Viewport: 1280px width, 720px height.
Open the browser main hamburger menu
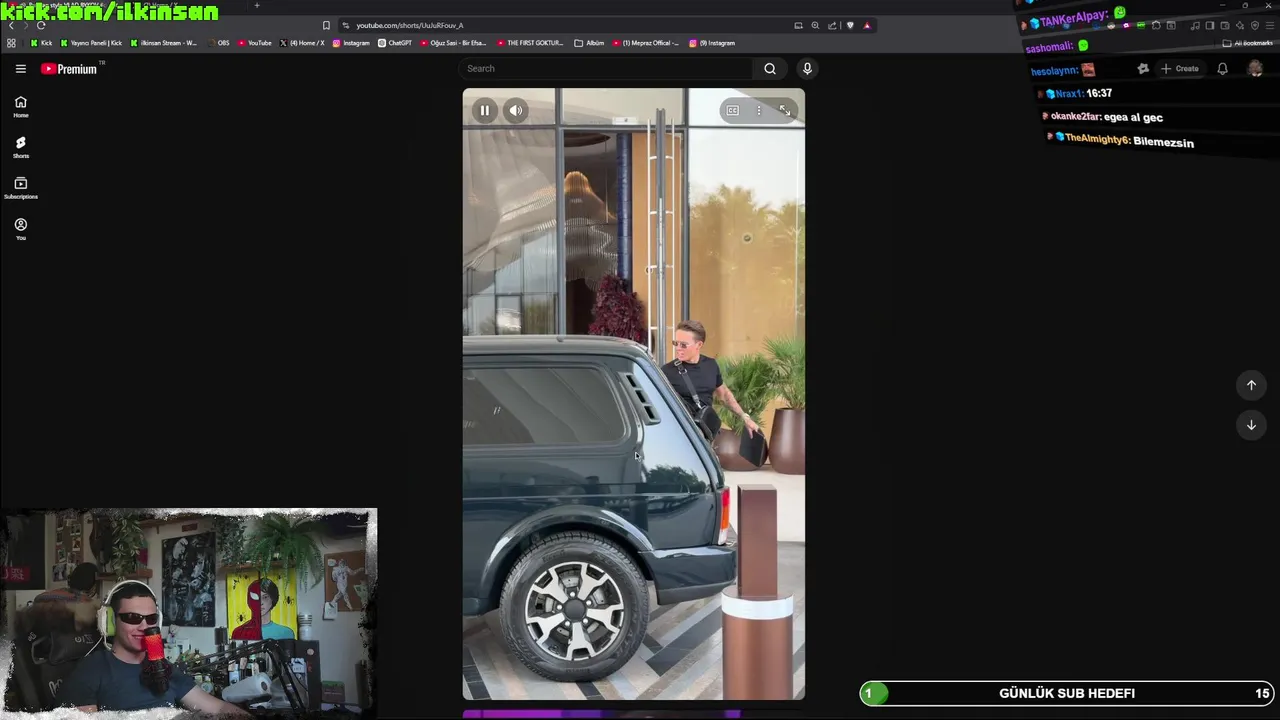(x=1270, y=25)
